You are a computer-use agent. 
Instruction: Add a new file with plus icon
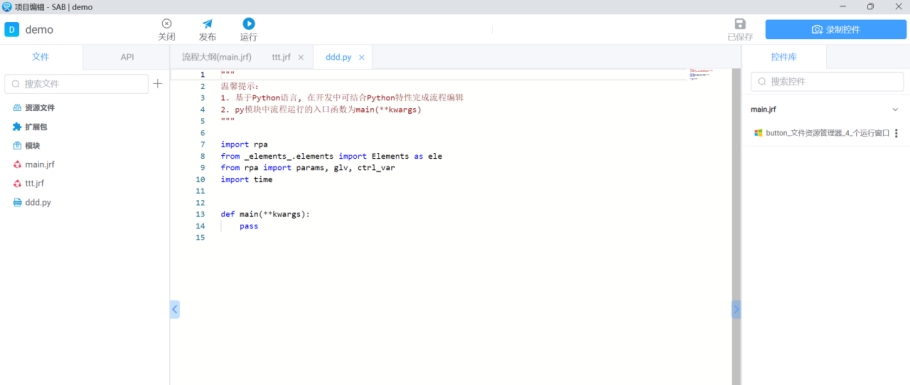(157, 84)
